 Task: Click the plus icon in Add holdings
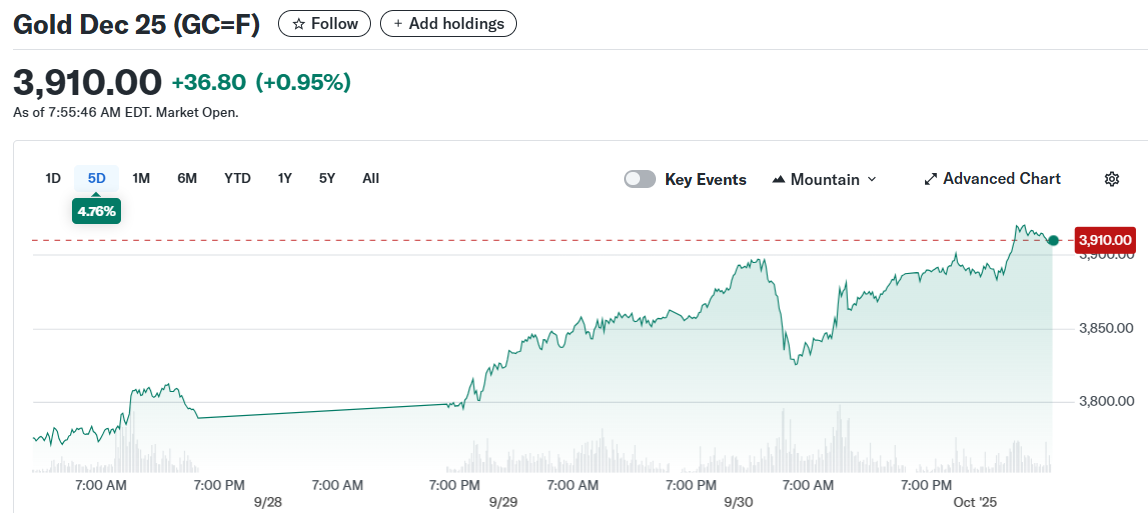pos(398,23)
